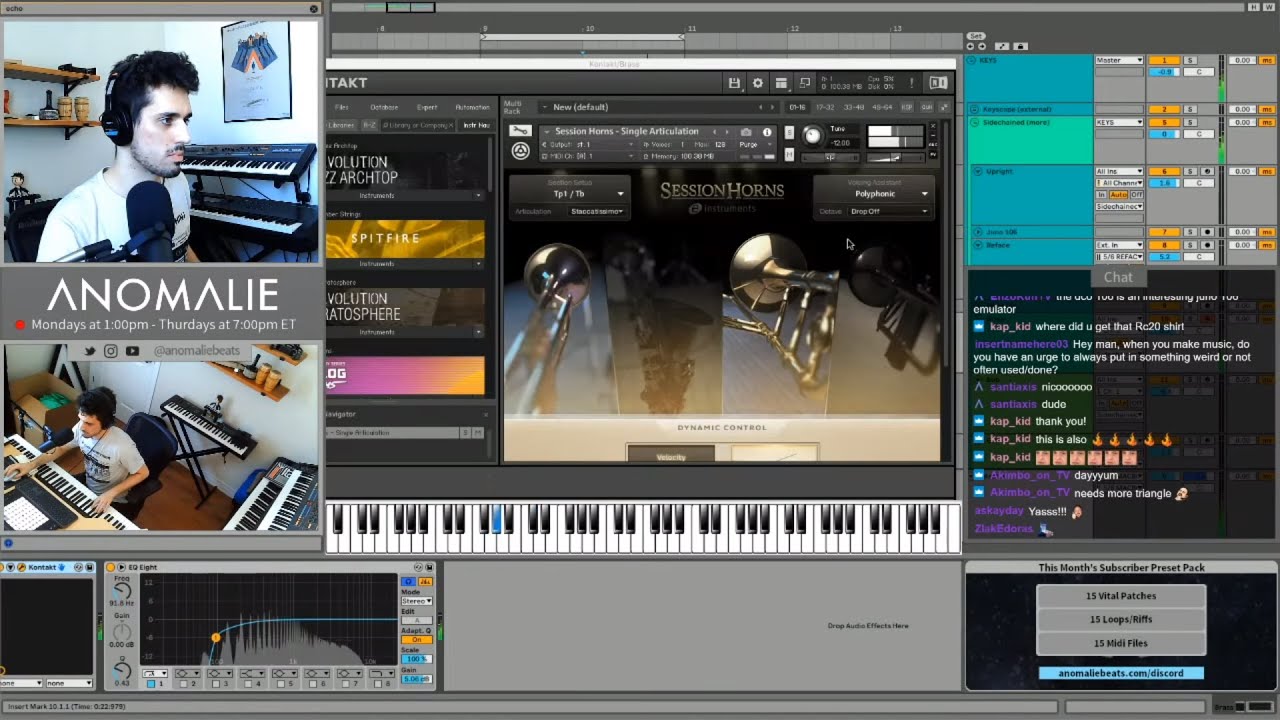Click anomaliebeats.com/discord link
Screen dimensions: 1280x720
1121,673
